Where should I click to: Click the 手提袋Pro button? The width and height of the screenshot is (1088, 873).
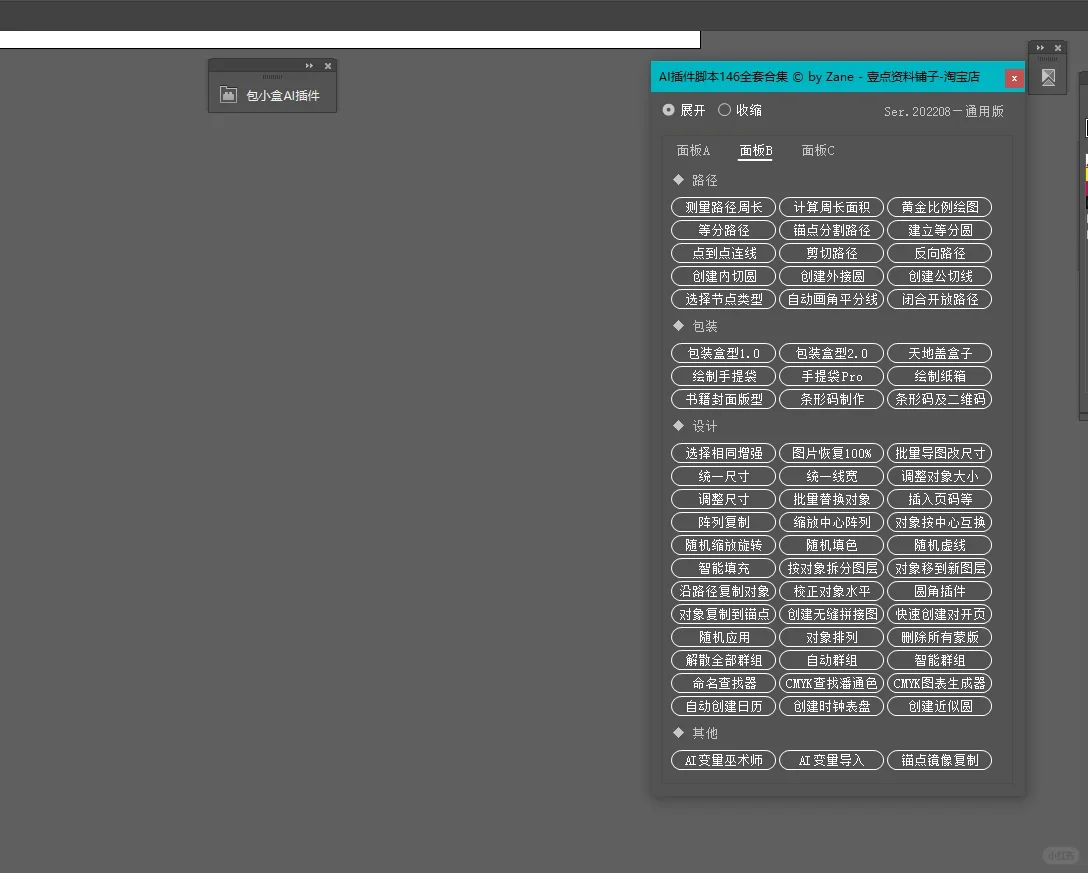[x=831, y=375]
